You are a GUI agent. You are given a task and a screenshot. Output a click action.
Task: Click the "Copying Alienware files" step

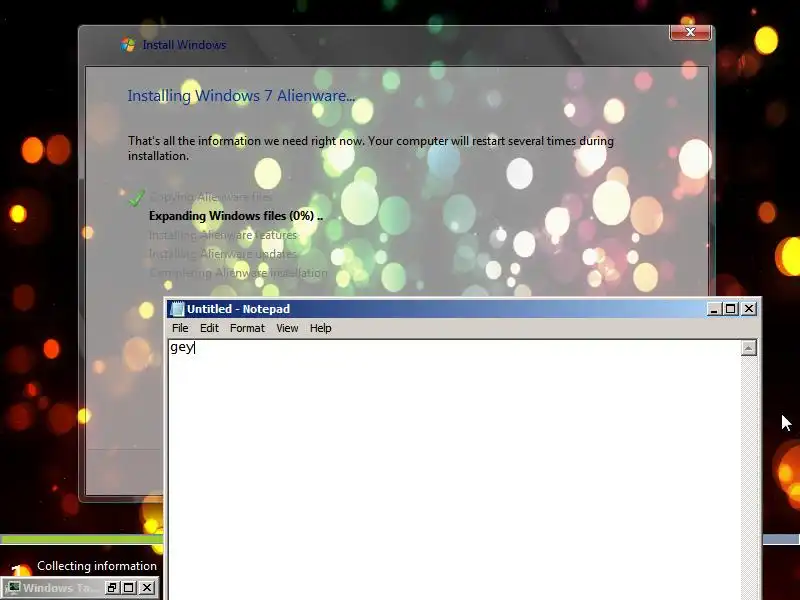coord(211,197)
